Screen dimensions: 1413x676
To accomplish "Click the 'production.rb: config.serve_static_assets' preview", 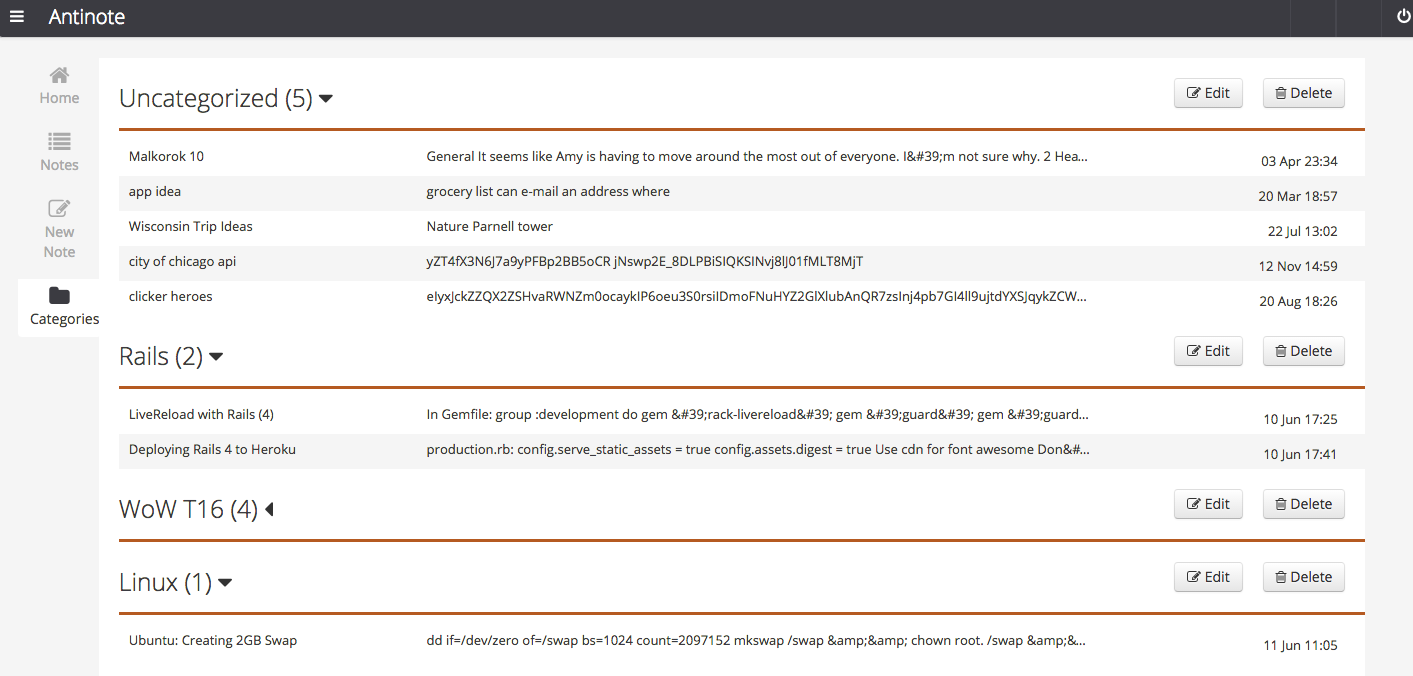I will point(758,449).
